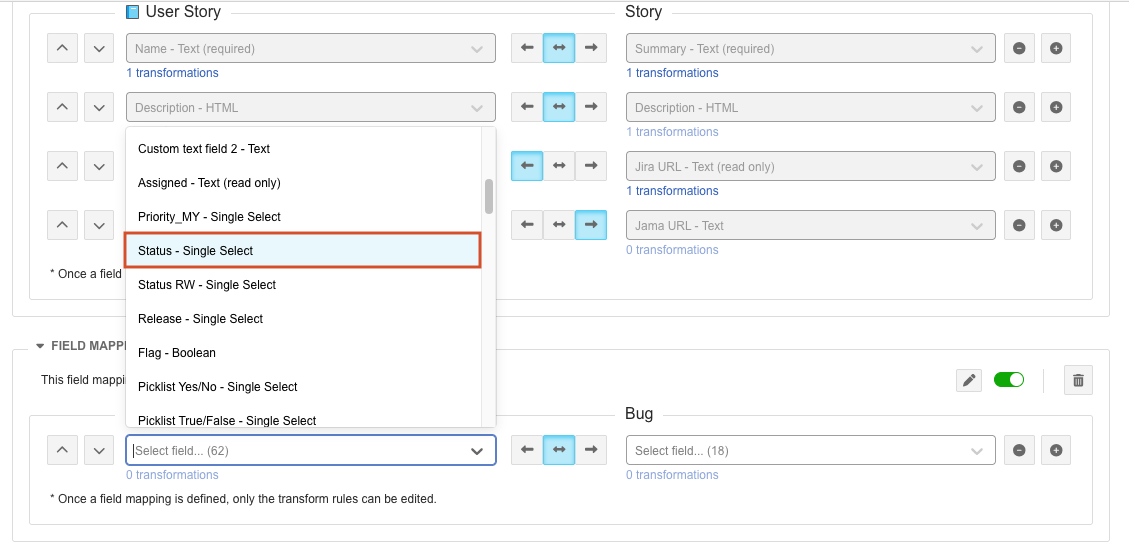Set left sync direction for Name row
The width and height of the screenshot is (1129, 549).
click(x=527, y=48)
